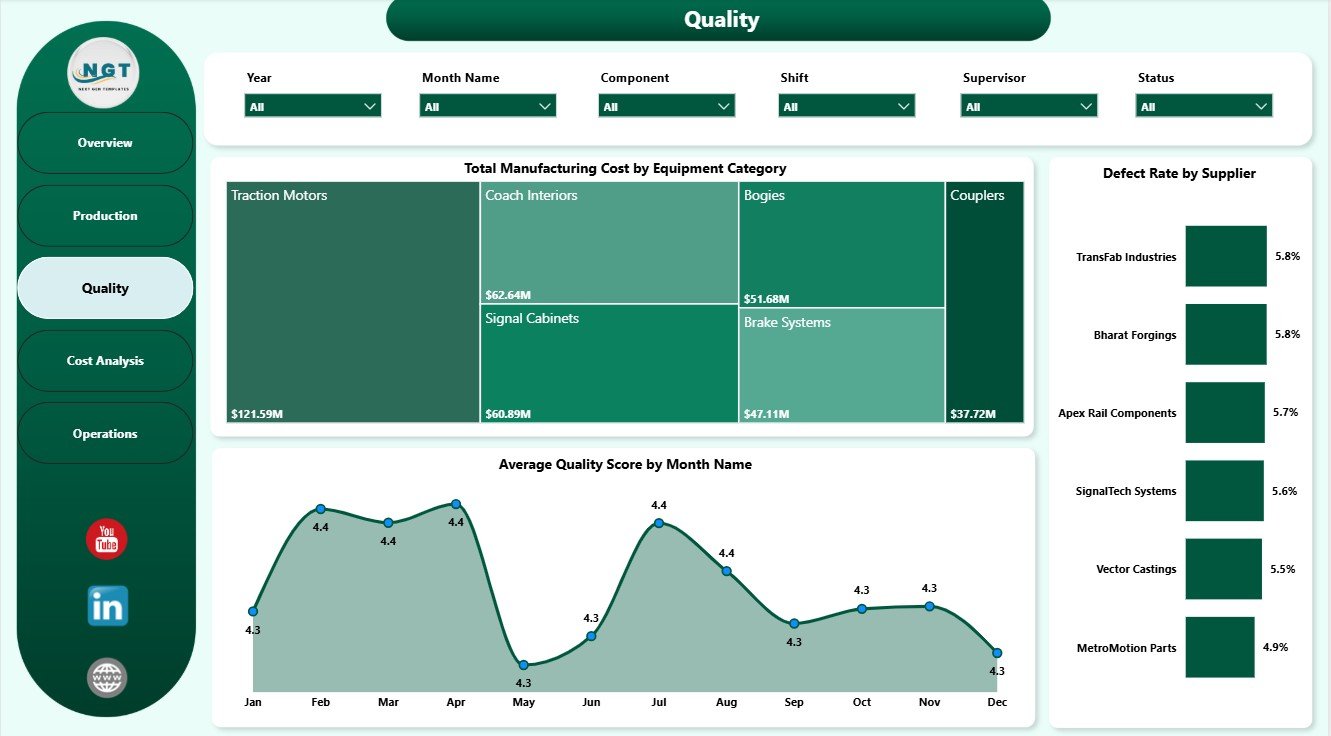Click the Apr data point marker
The height and width of the screenshot is (736, 1331).
pos(456,504)
